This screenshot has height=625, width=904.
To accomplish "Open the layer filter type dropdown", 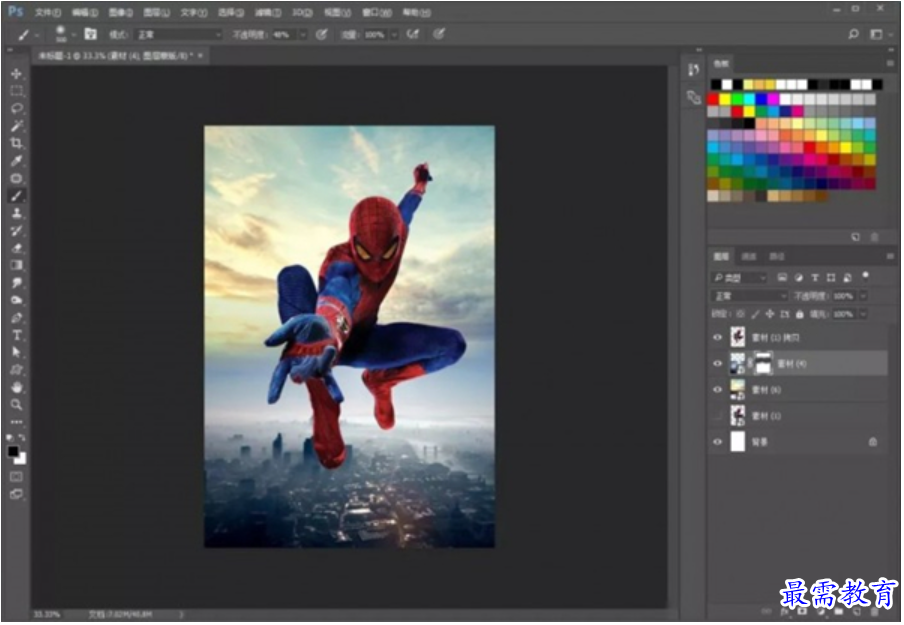I will pyautogui.click(x=740, y=277).
